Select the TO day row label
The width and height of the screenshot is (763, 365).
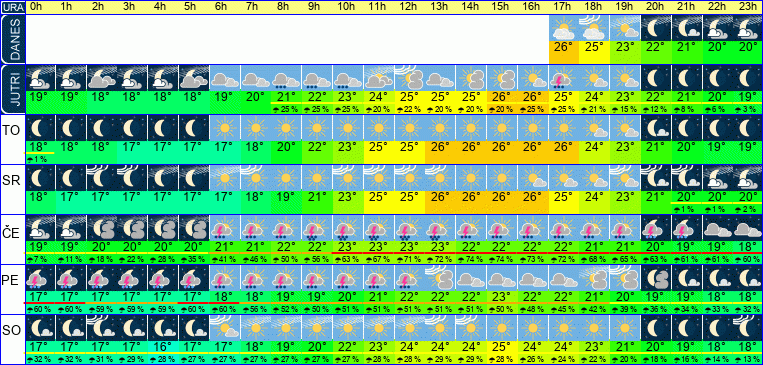point(12,131)
